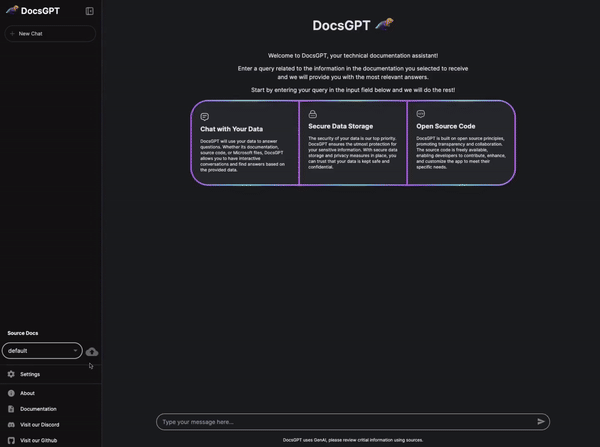Click the cloud upload icon
This screenshot has width=600, height=447.
[92, 352]
